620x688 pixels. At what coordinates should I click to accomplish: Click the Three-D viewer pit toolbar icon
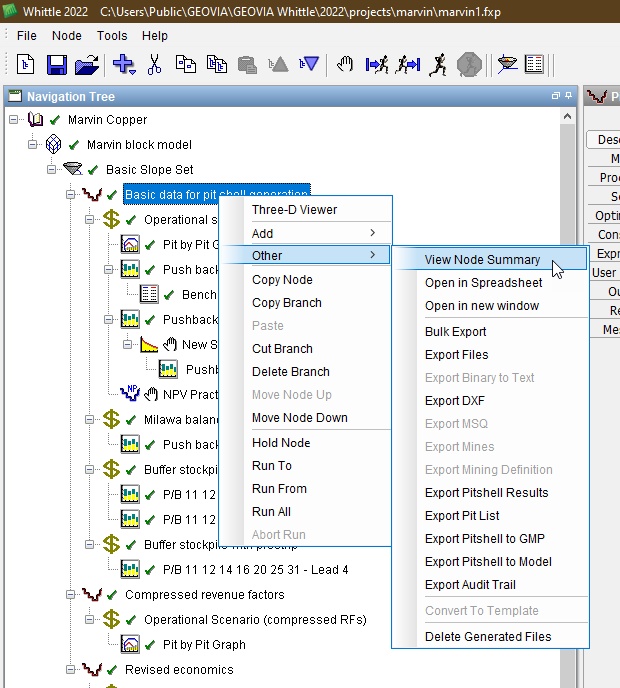pos(507,64)
